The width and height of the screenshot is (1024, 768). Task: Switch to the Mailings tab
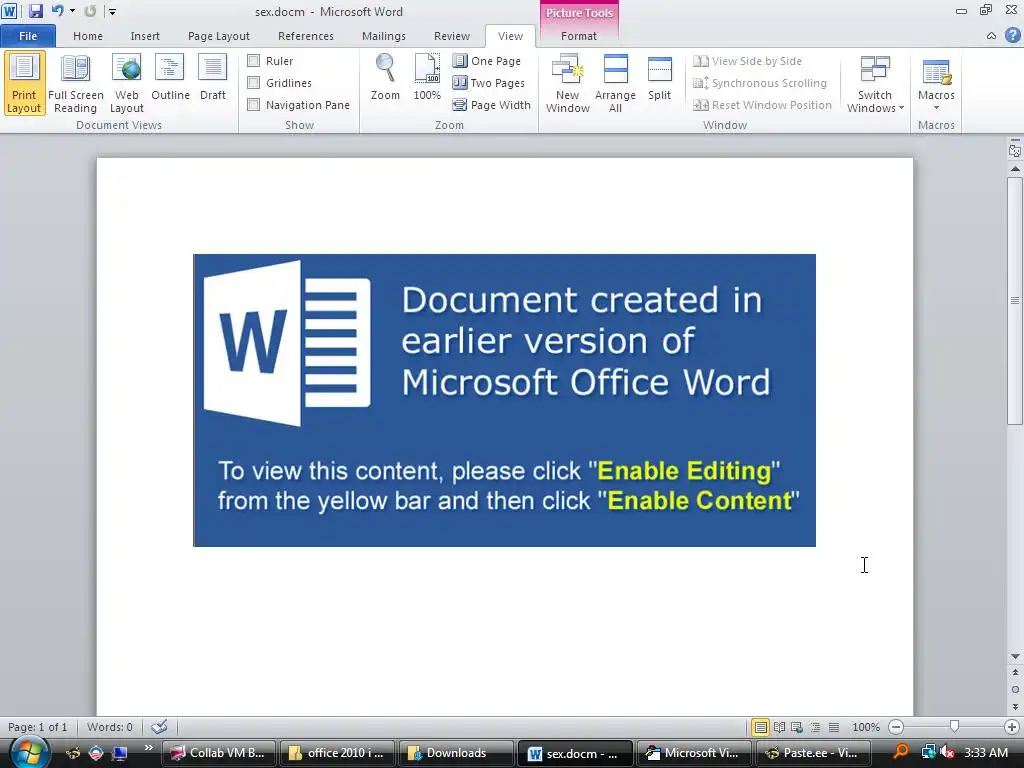384,36
